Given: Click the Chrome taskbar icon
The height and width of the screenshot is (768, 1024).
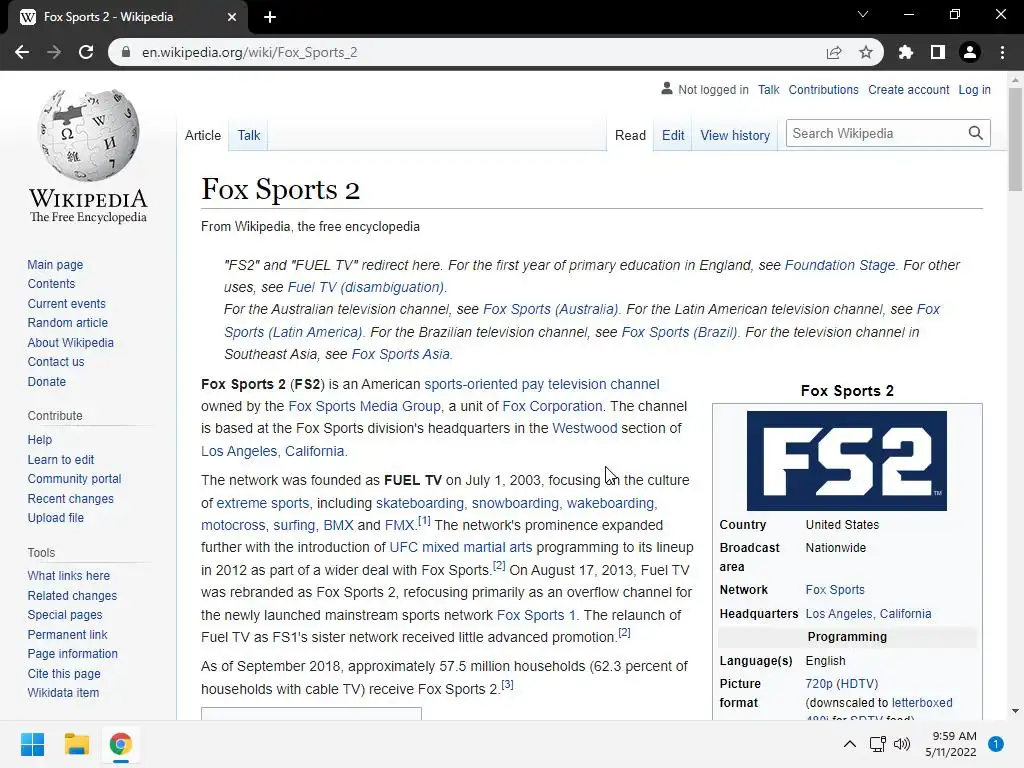Looking at the screenshot, I should click(120, 744).
